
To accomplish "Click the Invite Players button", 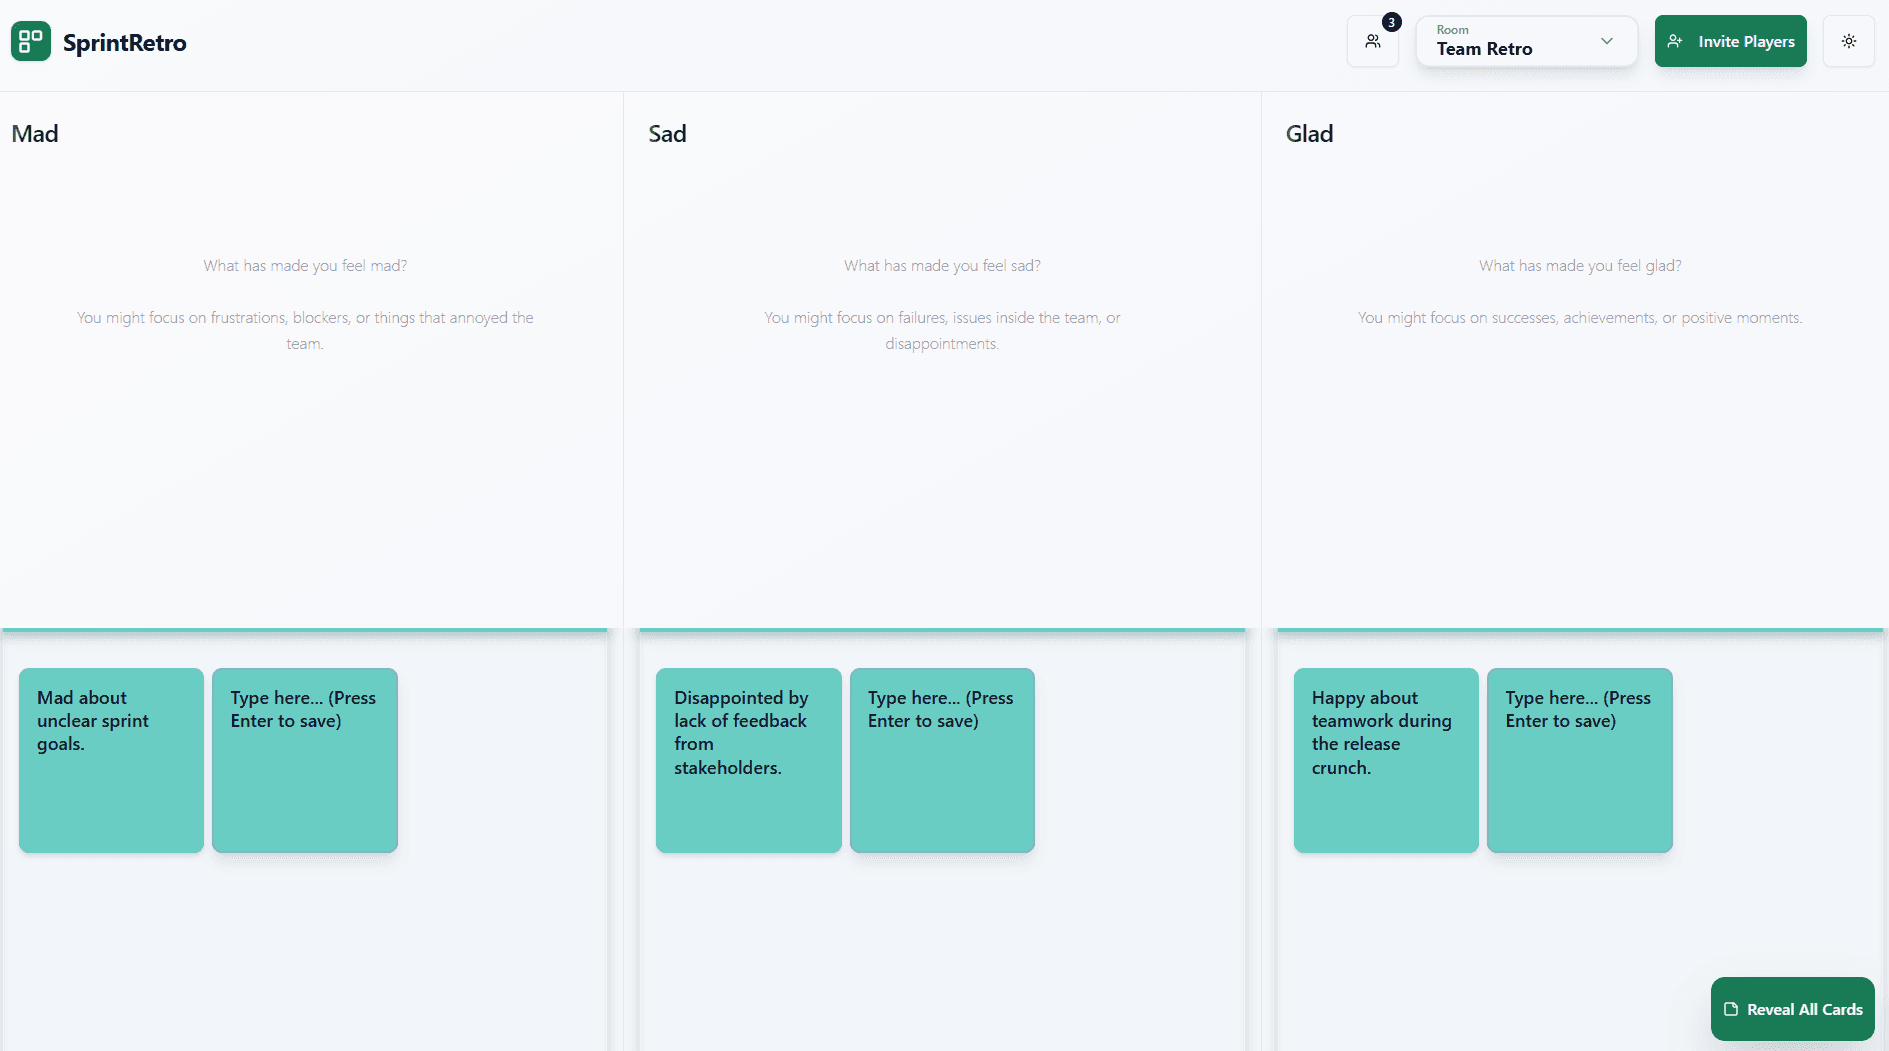I will pos(1730,42).
